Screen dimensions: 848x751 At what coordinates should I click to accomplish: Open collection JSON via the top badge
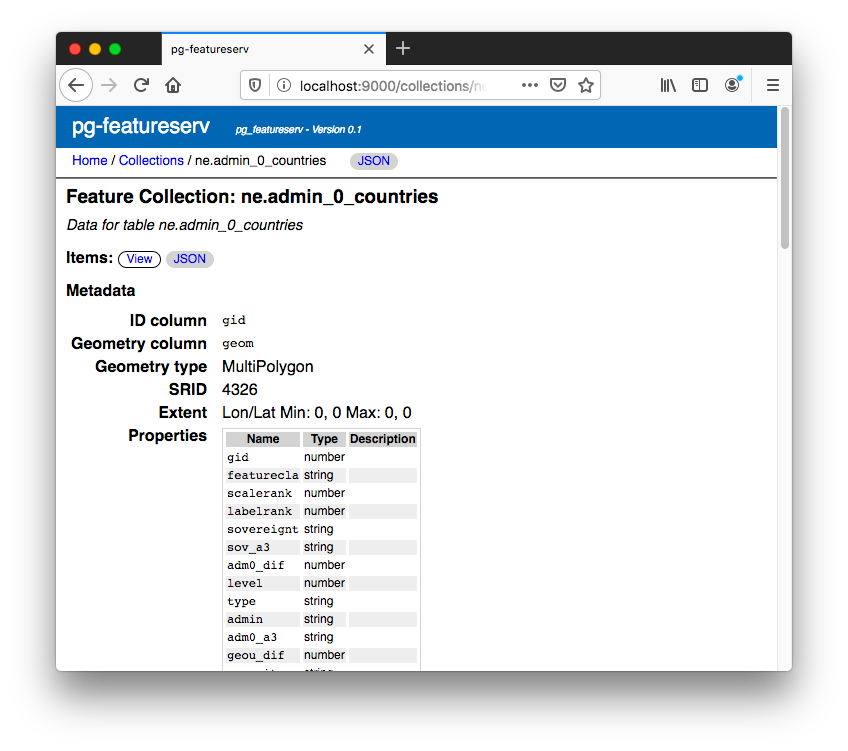click(373, 161)
